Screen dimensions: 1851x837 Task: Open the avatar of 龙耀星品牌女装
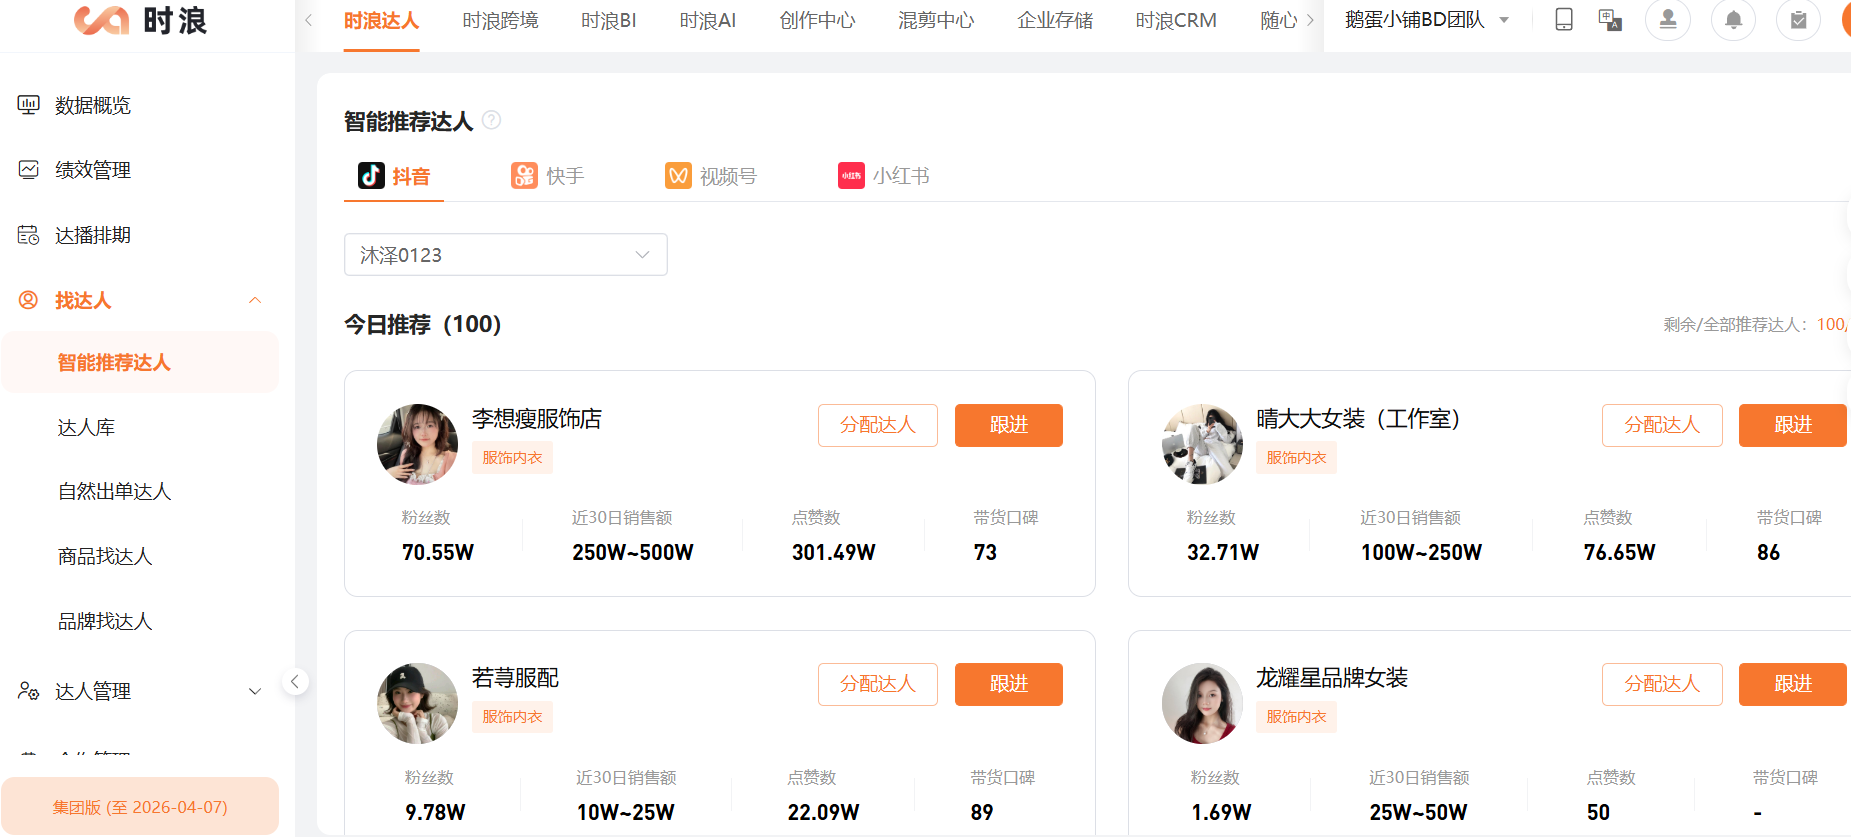pos(1202,703)
